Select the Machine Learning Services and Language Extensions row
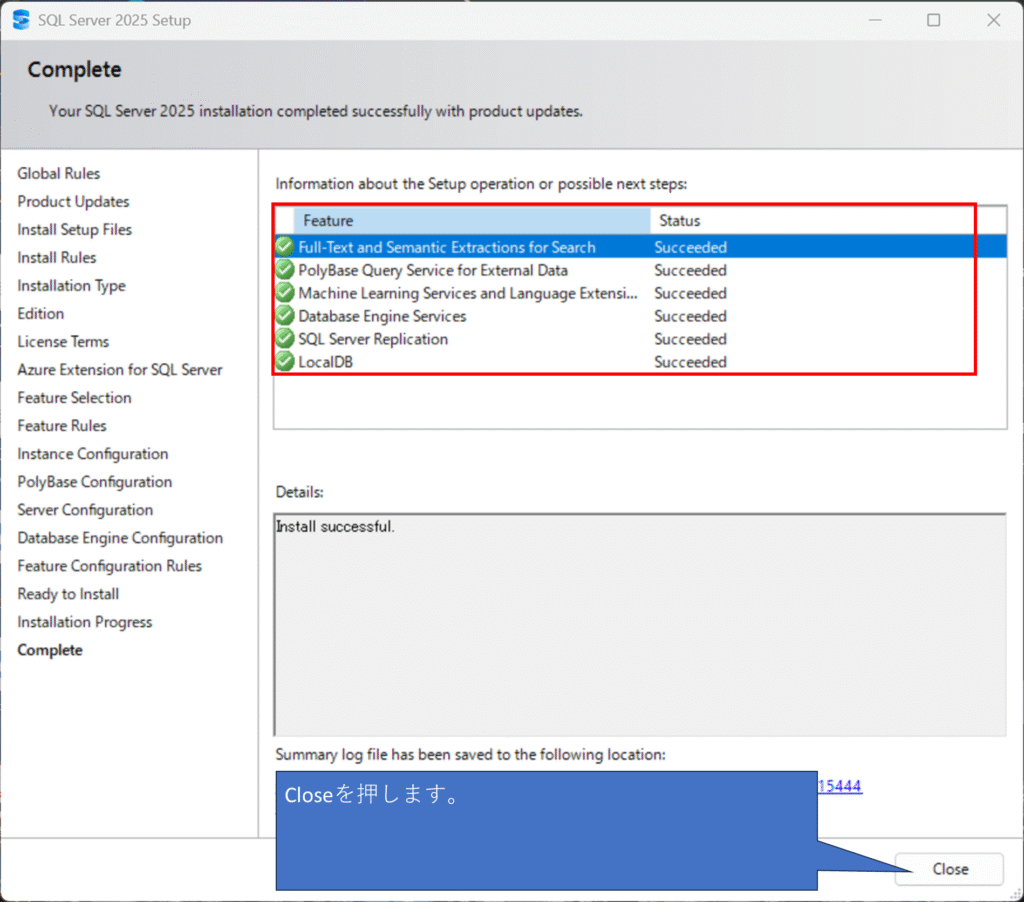Image resolution: width=1024 pixels, height=902 pixels. coord(640,293)
